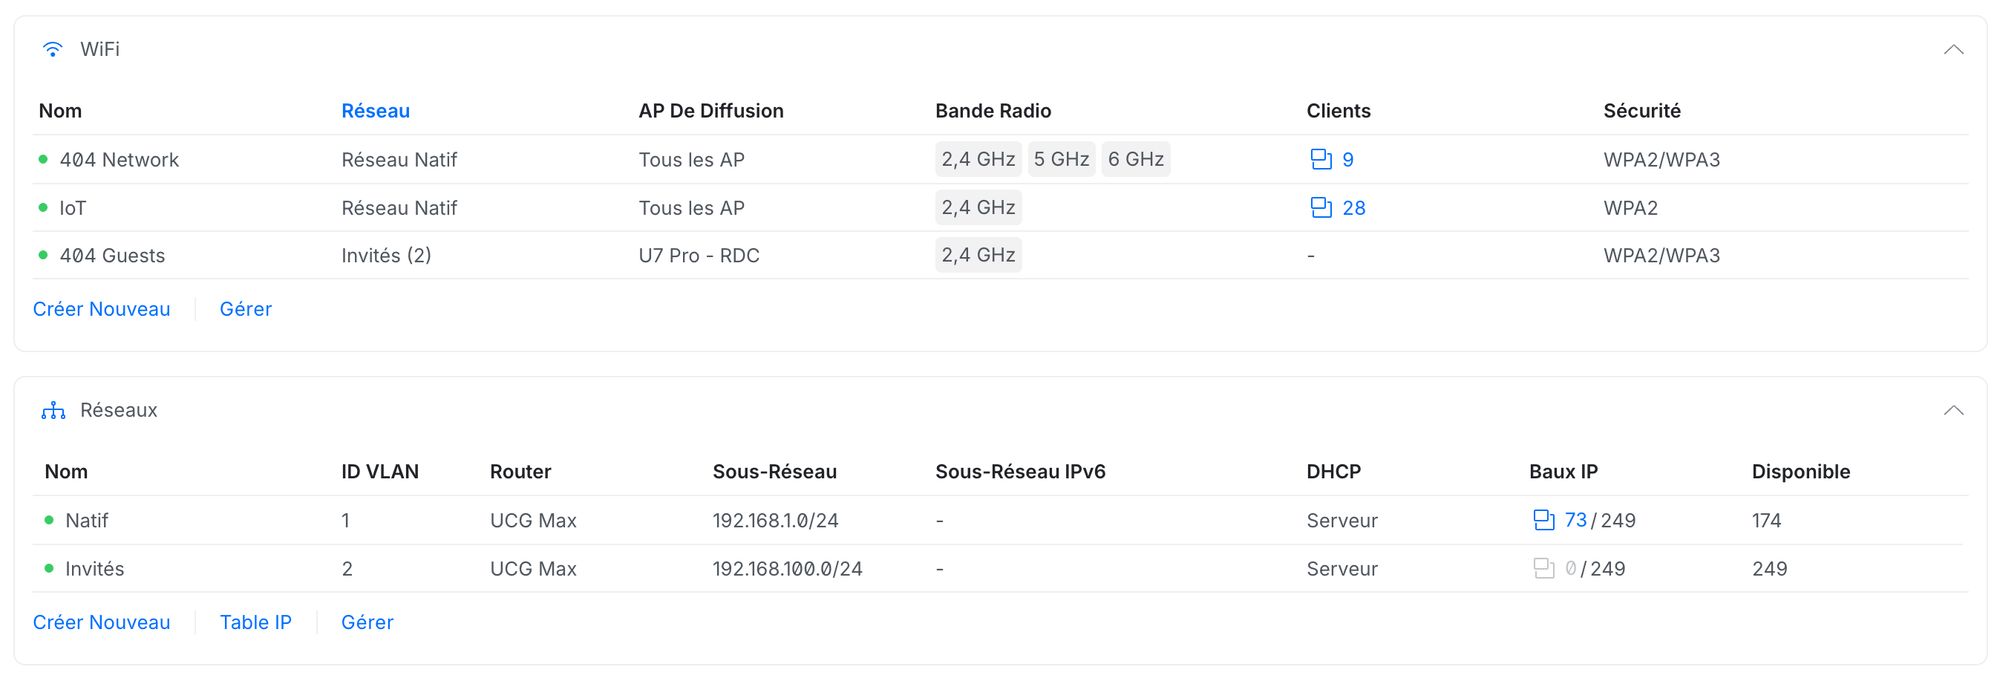
Task: Open Gérer link in the WiFi section
Action: coord(245,309)
